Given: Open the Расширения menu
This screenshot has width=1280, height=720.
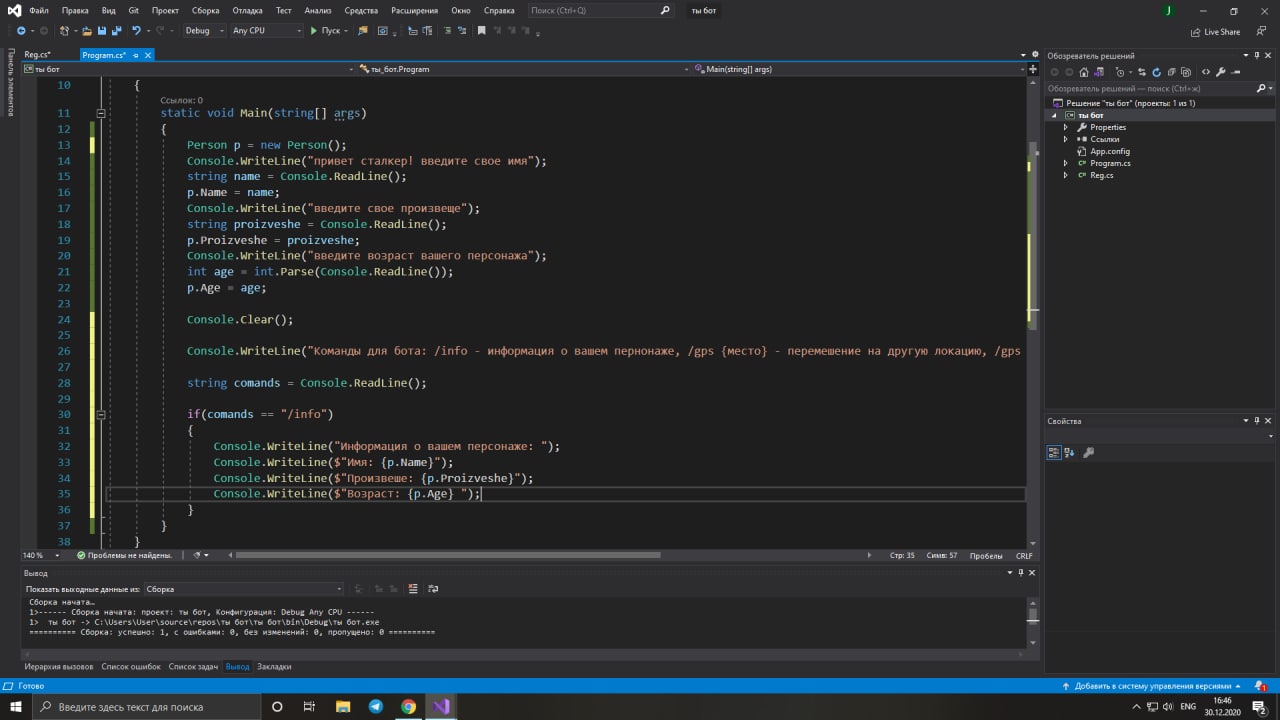Looking at the screenshot, I should click(x=414, y=10).
